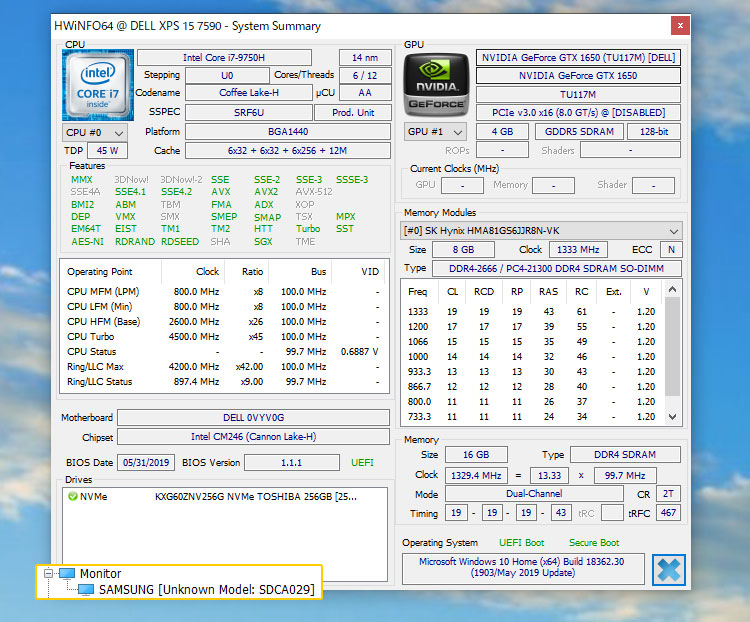The image size is (750, 622).
Task: Click the TU117M GPU codename field
Action: pos(578,94)
